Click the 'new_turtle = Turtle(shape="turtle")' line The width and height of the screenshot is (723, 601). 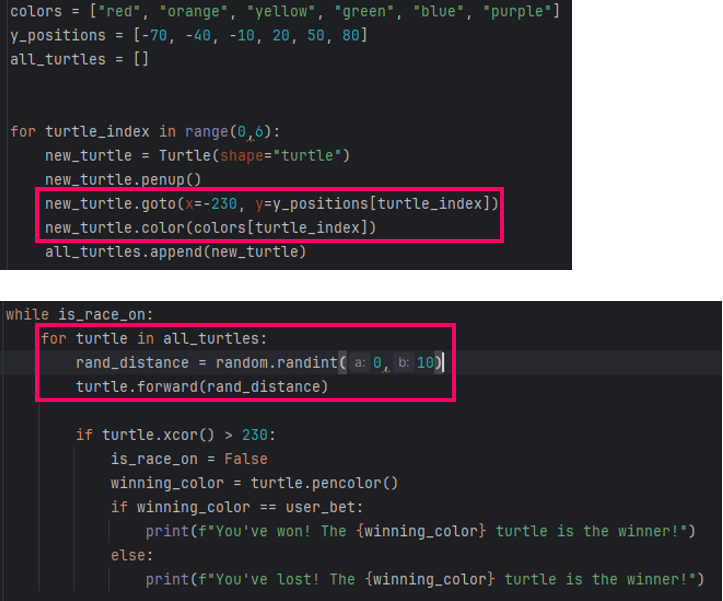197,155
